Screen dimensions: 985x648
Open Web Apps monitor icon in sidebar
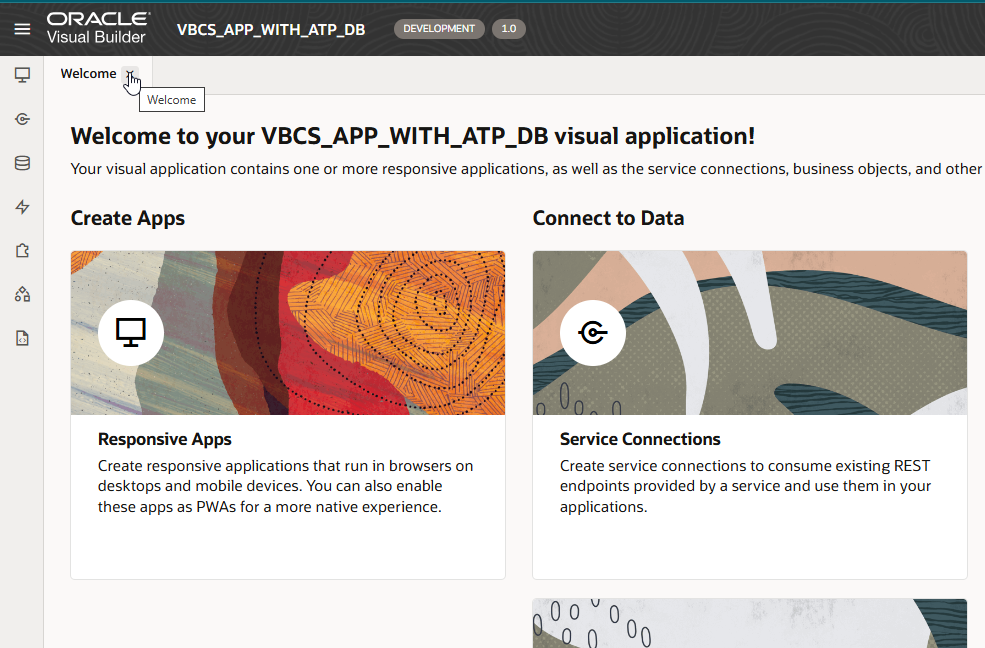tap(22, 75)
